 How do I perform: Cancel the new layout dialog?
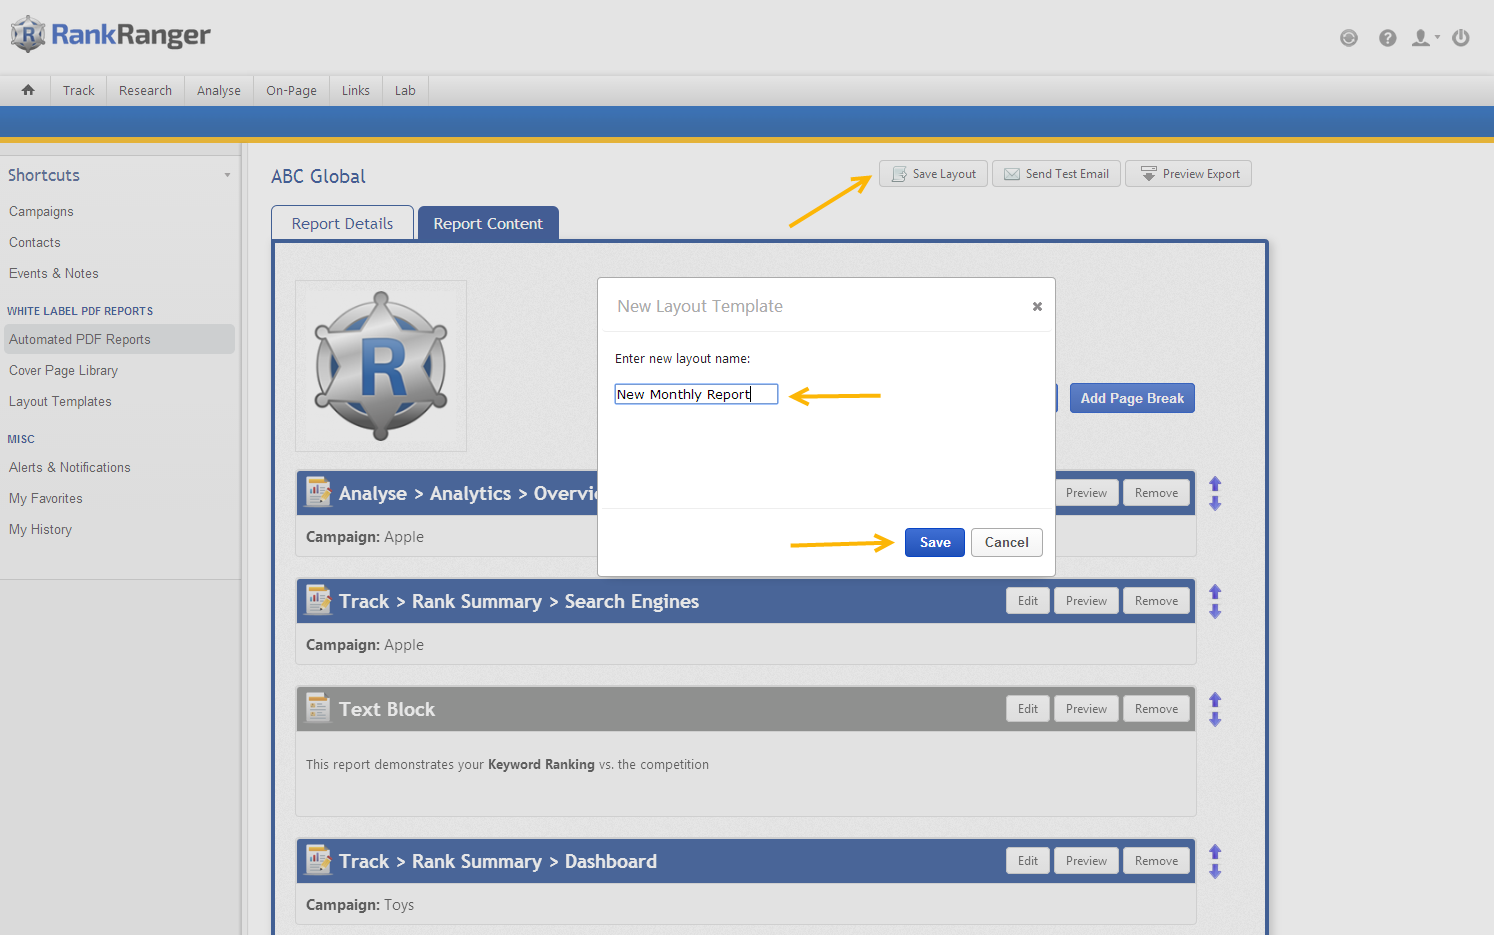[x=1006, y=542]
